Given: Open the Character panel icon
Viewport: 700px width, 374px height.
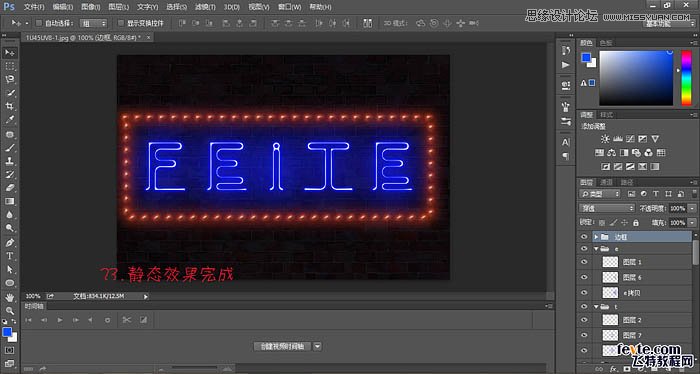Looking at the screenshot, I should (566, 142).
